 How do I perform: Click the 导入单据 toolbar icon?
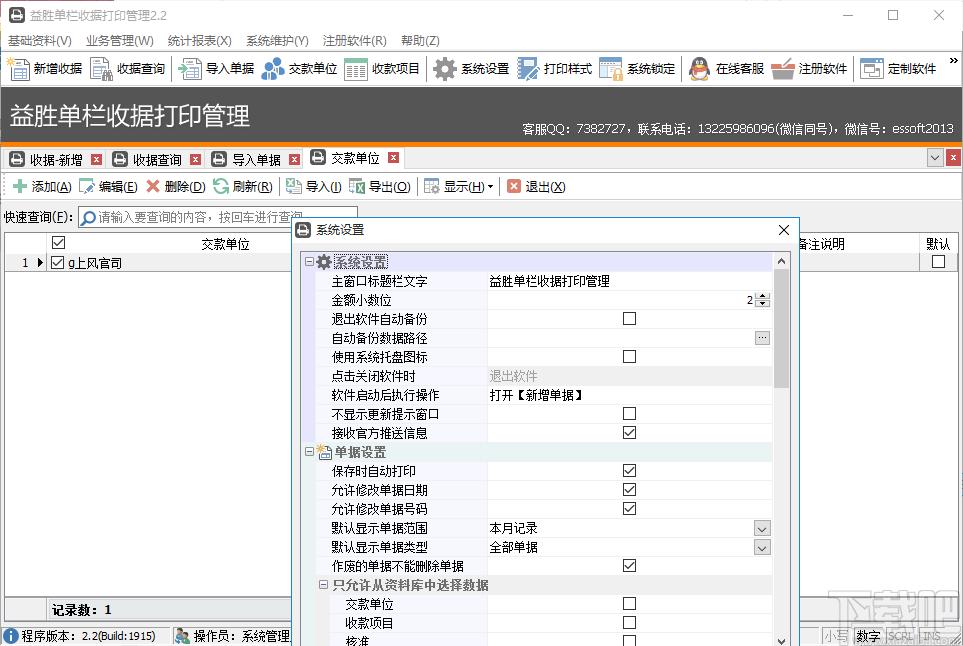[190, 68]
